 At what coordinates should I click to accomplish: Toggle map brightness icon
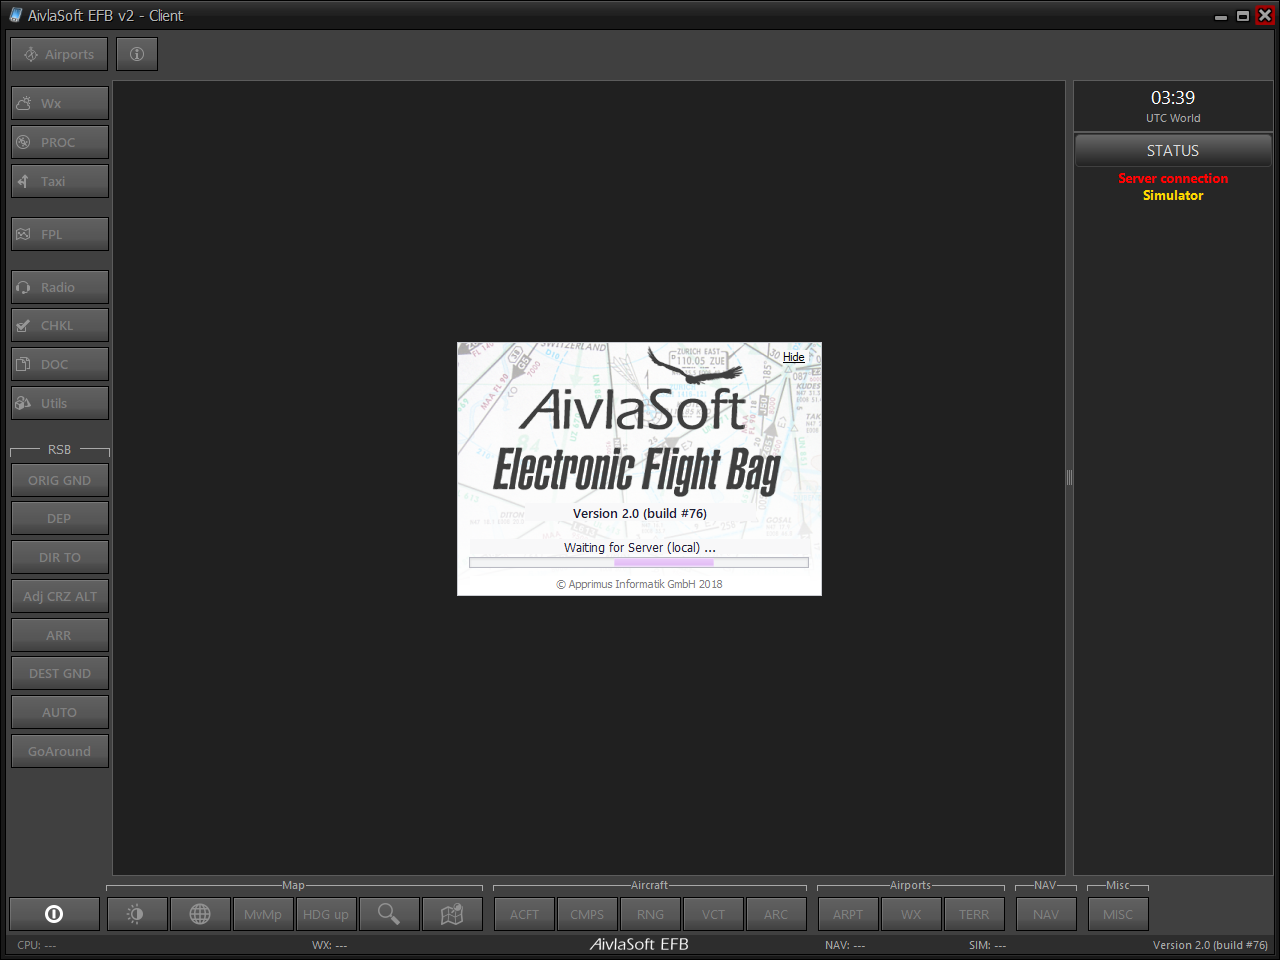coord(137,914)
